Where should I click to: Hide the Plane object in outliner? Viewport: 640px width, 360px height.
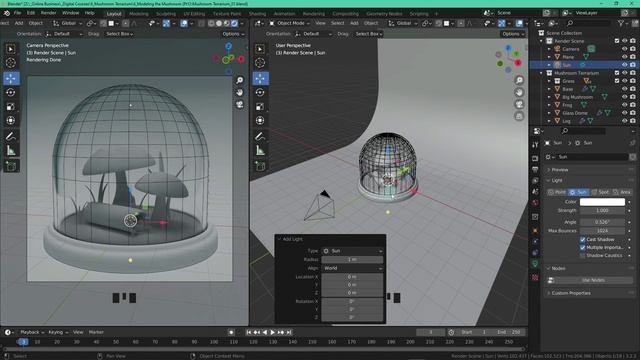[624, 57]
